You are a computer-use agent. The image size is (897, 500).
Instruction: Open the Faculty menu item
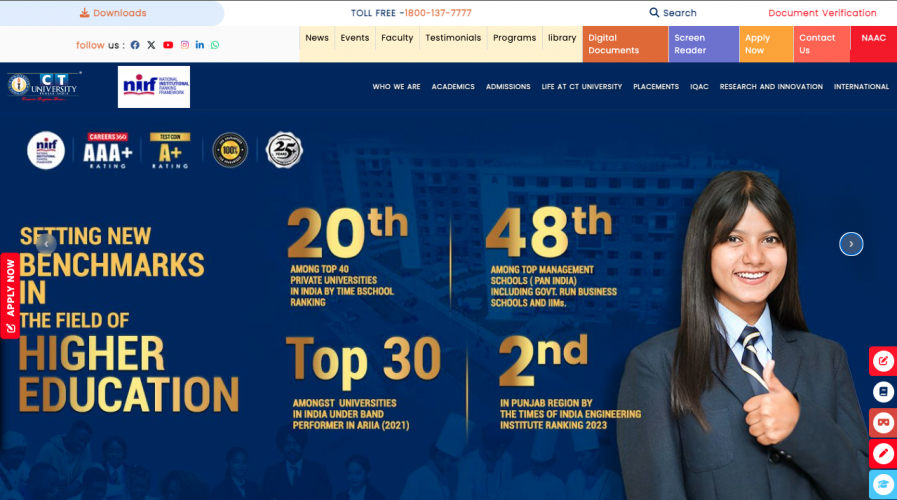pos(397,38)
